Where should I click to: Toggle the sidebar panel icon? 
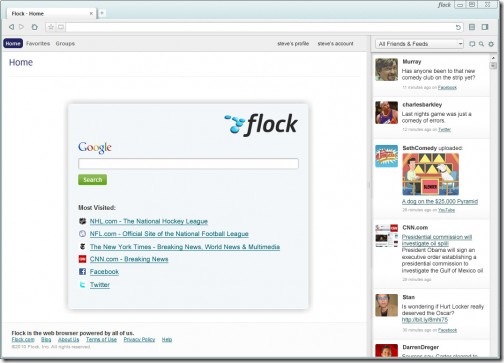coord(485,27)
